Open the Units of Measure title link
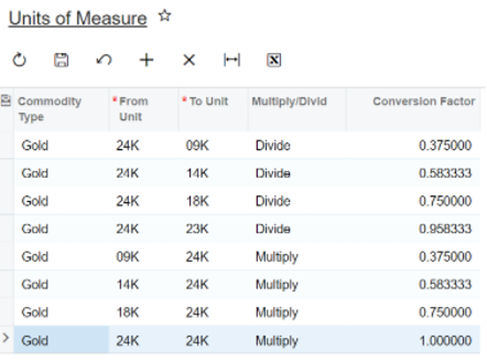 (78, 18)
